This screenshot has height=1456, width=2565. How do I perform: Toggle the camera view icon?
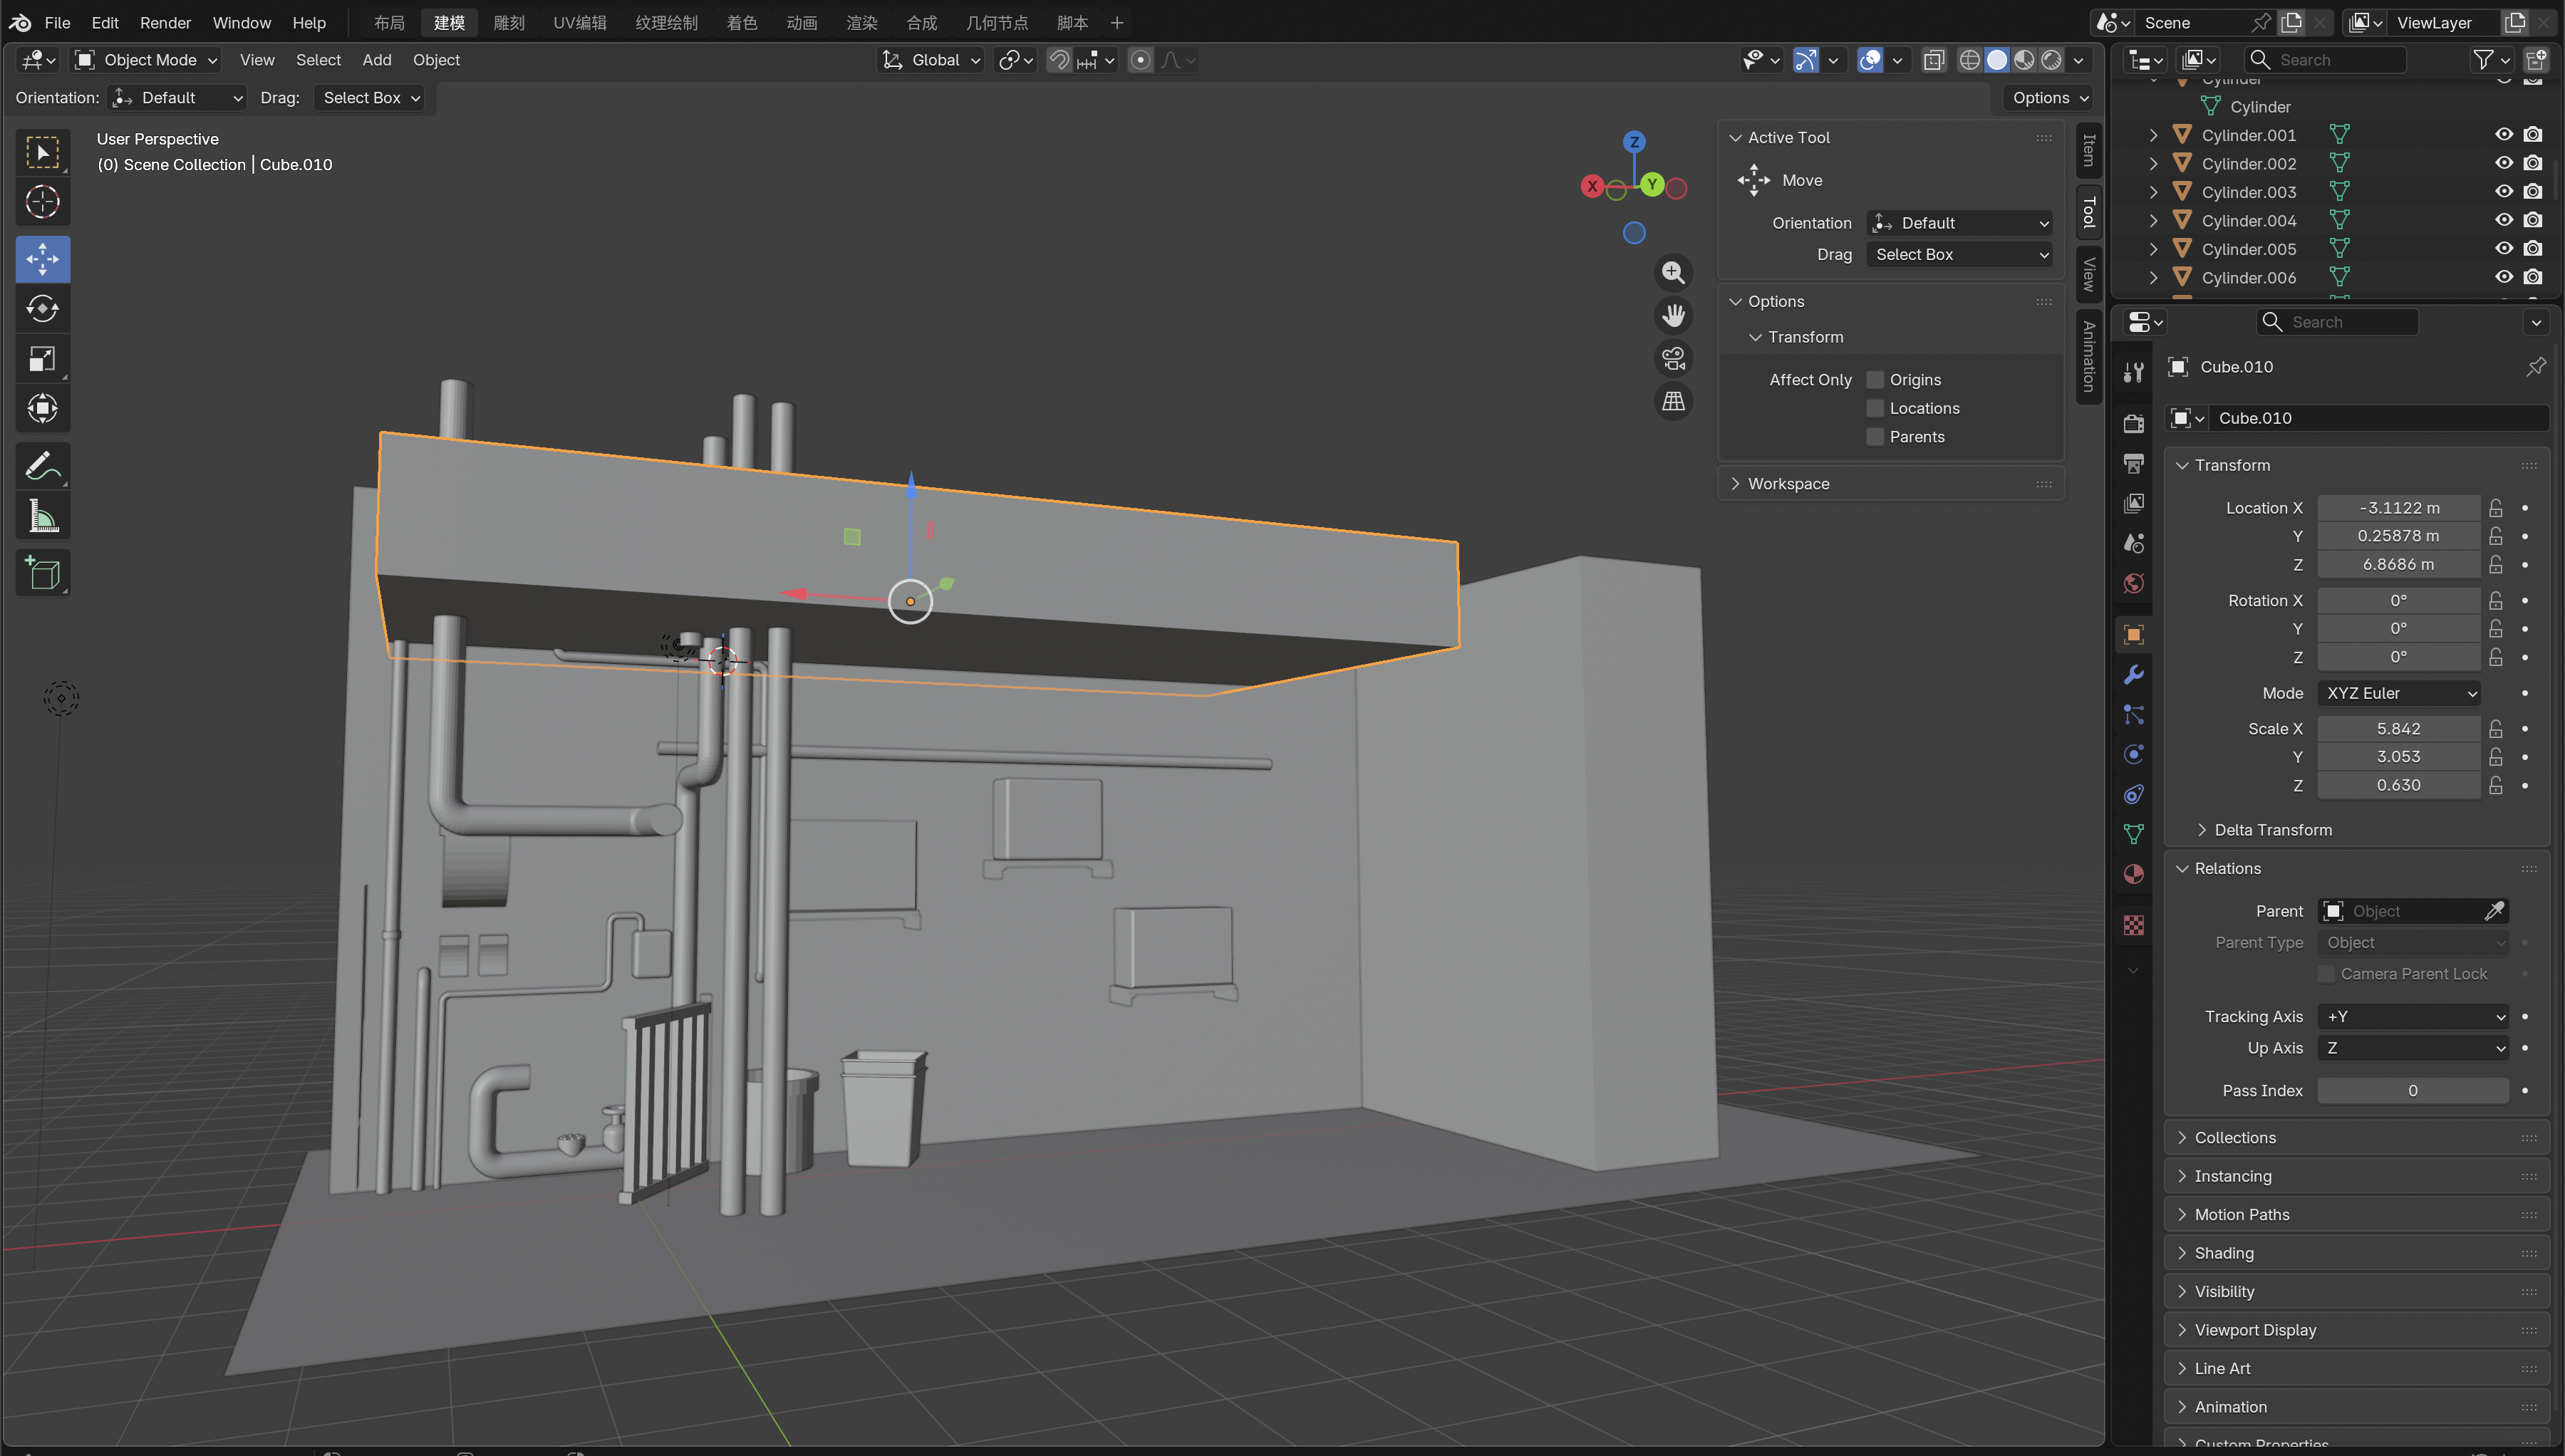coord(1673,358)
